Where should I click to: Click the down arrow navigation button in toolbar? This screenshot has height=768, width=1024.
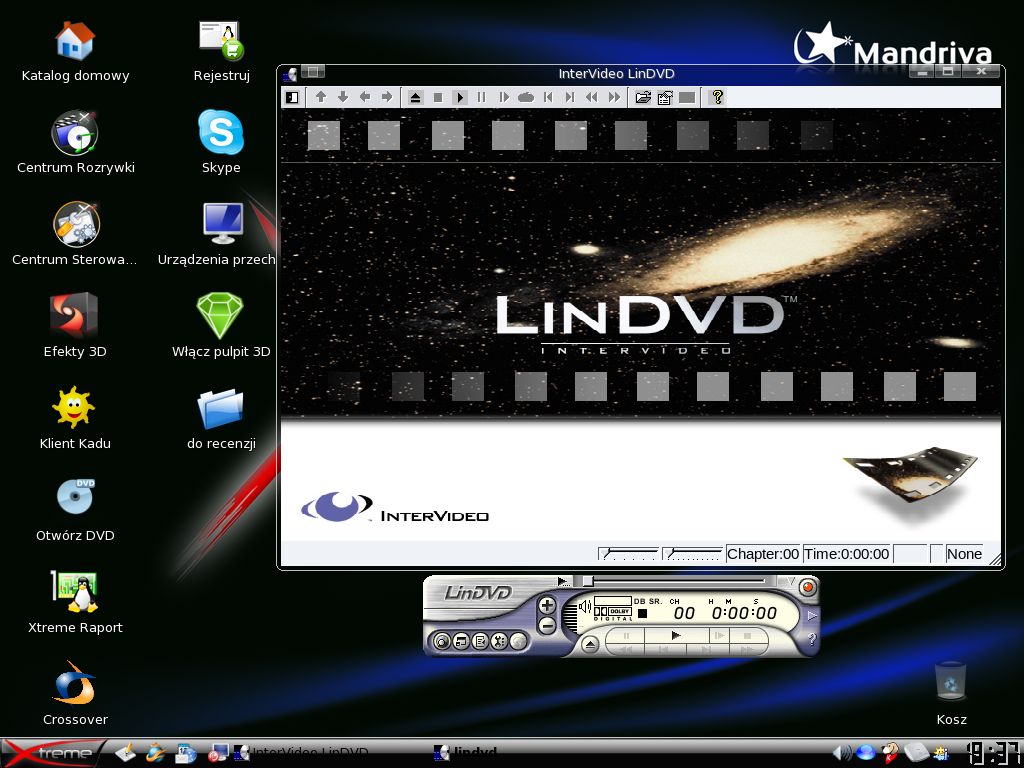click(343, 97)
